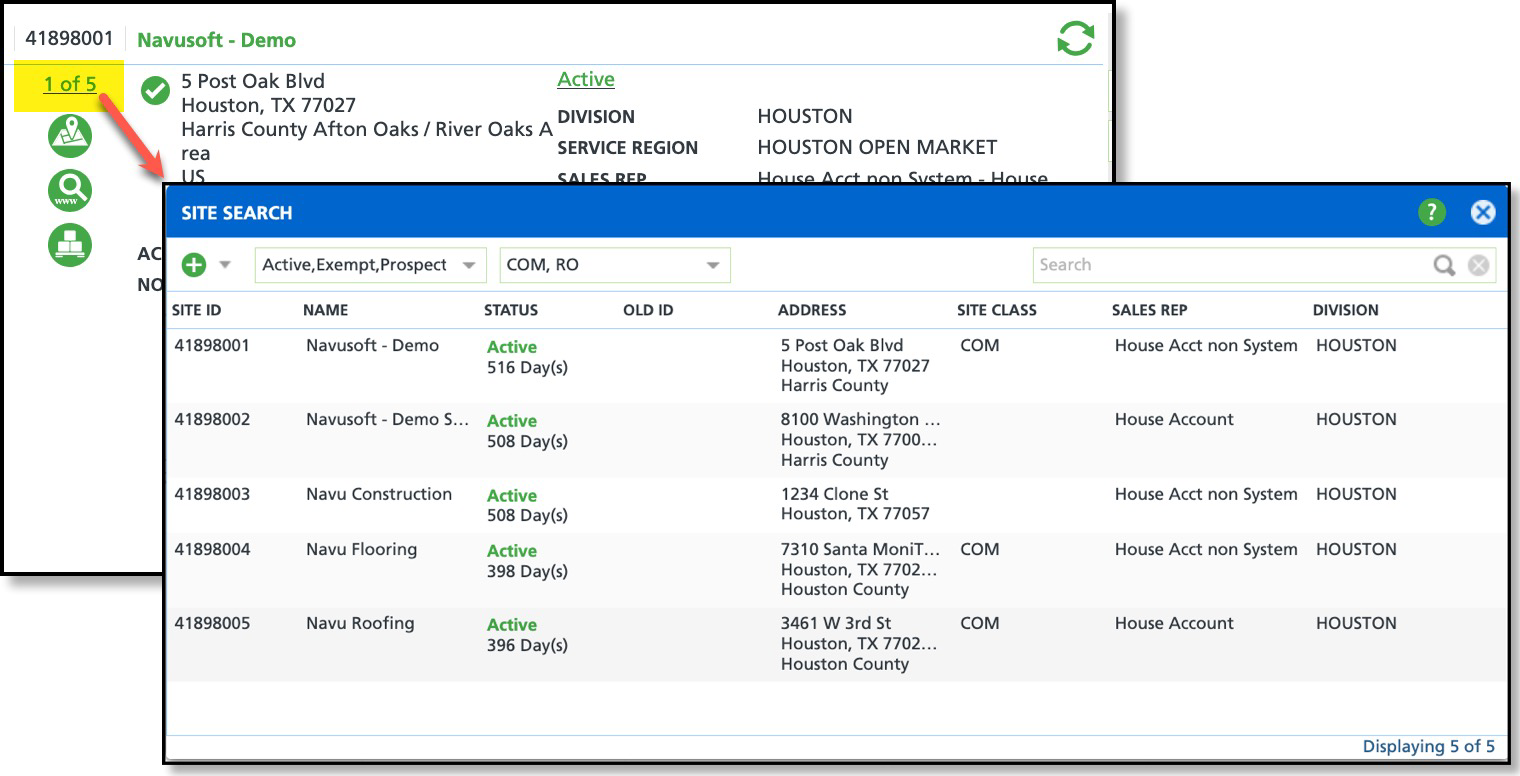Close the Site Search dialog
Image resolution: width=1520 pixels, height=776 pixels.
coord(1483,212)
